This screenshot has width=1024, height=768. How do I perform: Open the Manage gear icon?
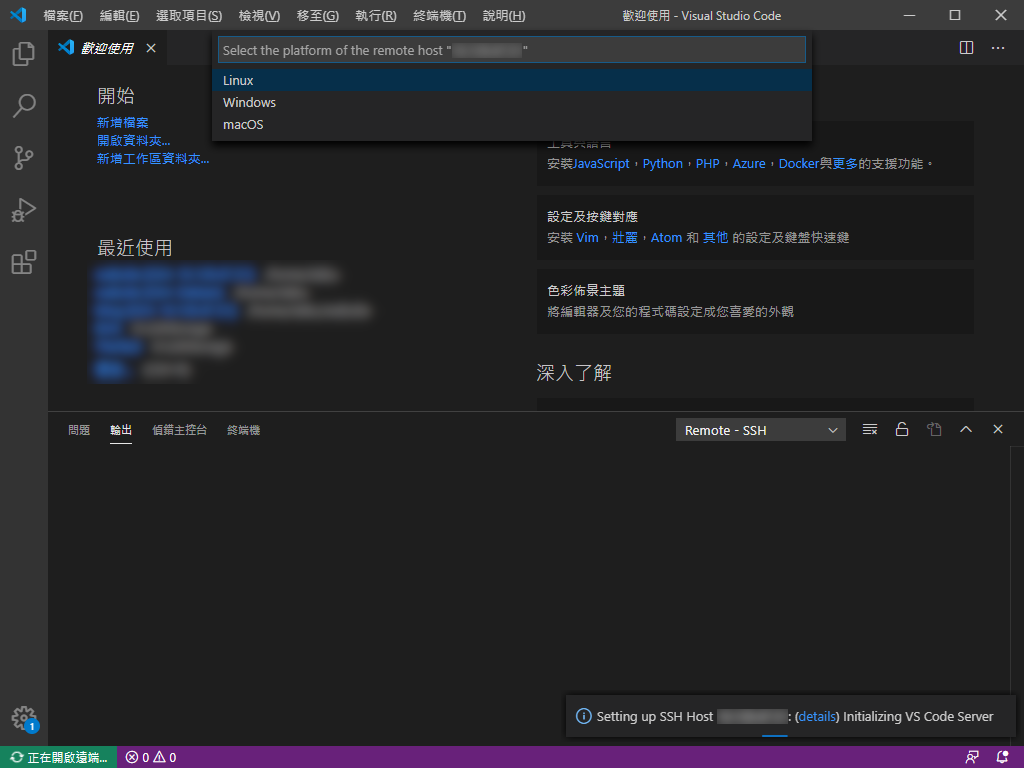(x=24, y=718)
